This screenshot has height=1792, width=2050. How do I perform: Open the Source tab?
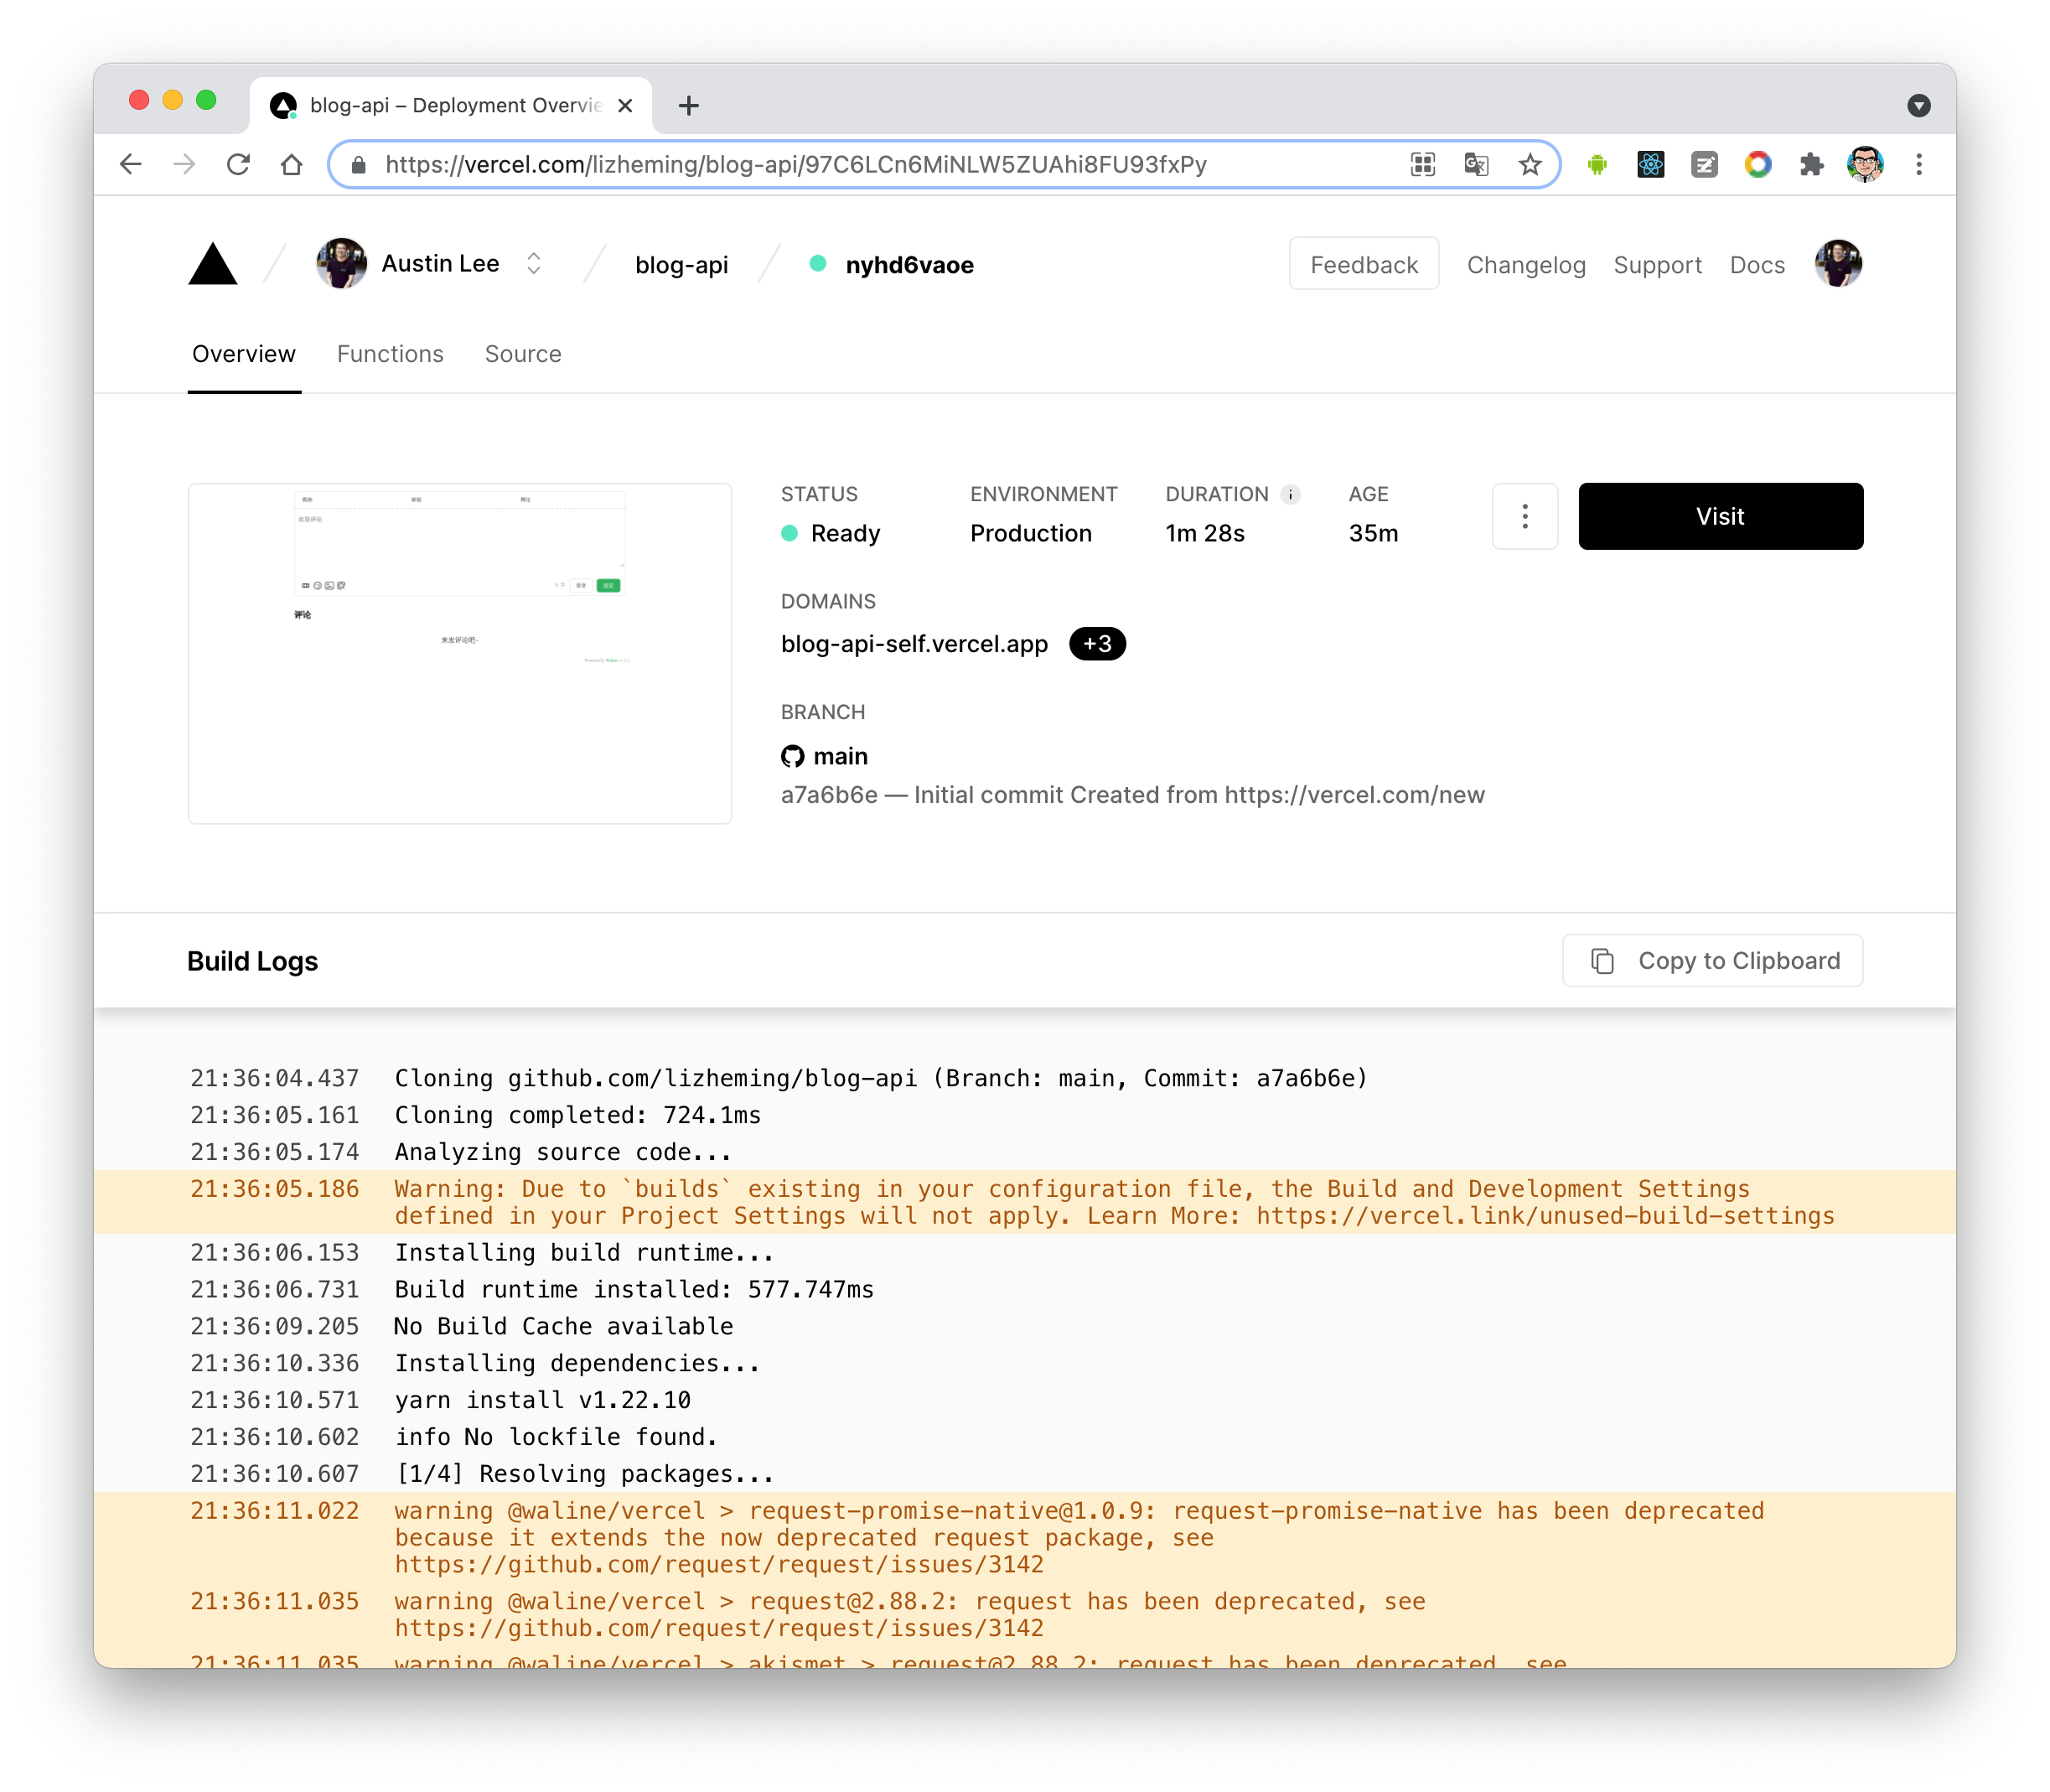(x=523, y=354)
